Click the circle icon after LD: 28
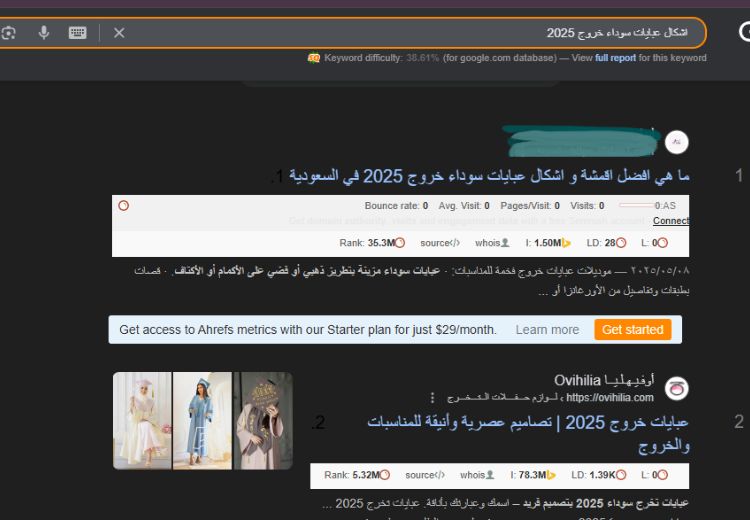This screenshot has width=750, height=520. 621,243
